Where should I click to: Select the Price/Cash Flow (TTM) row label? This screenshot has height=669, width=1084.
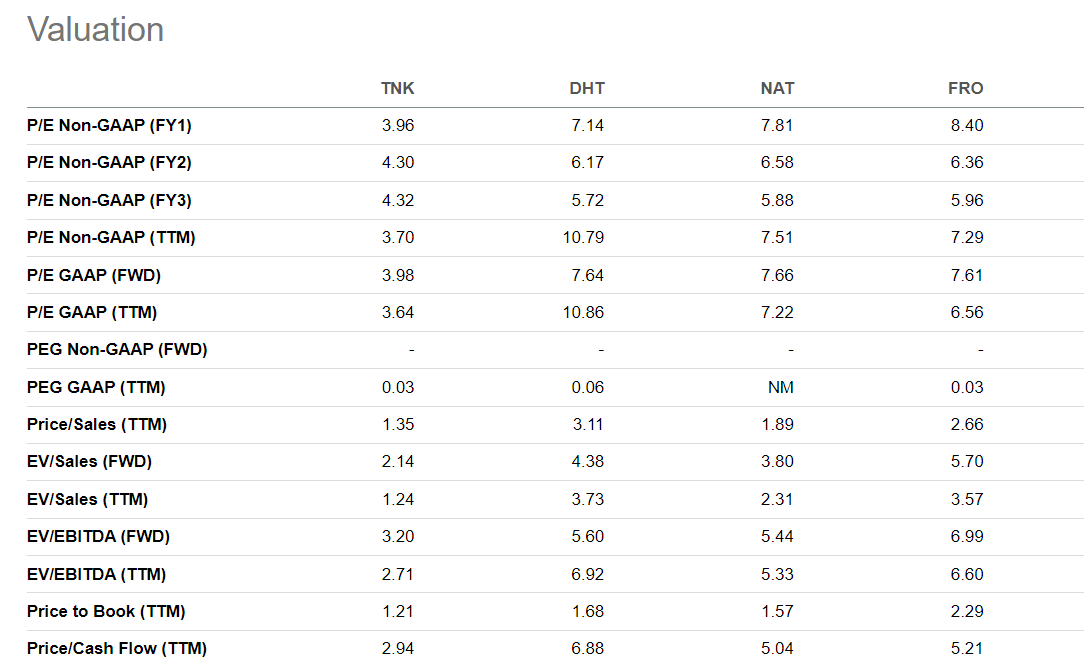coord(117,648)
